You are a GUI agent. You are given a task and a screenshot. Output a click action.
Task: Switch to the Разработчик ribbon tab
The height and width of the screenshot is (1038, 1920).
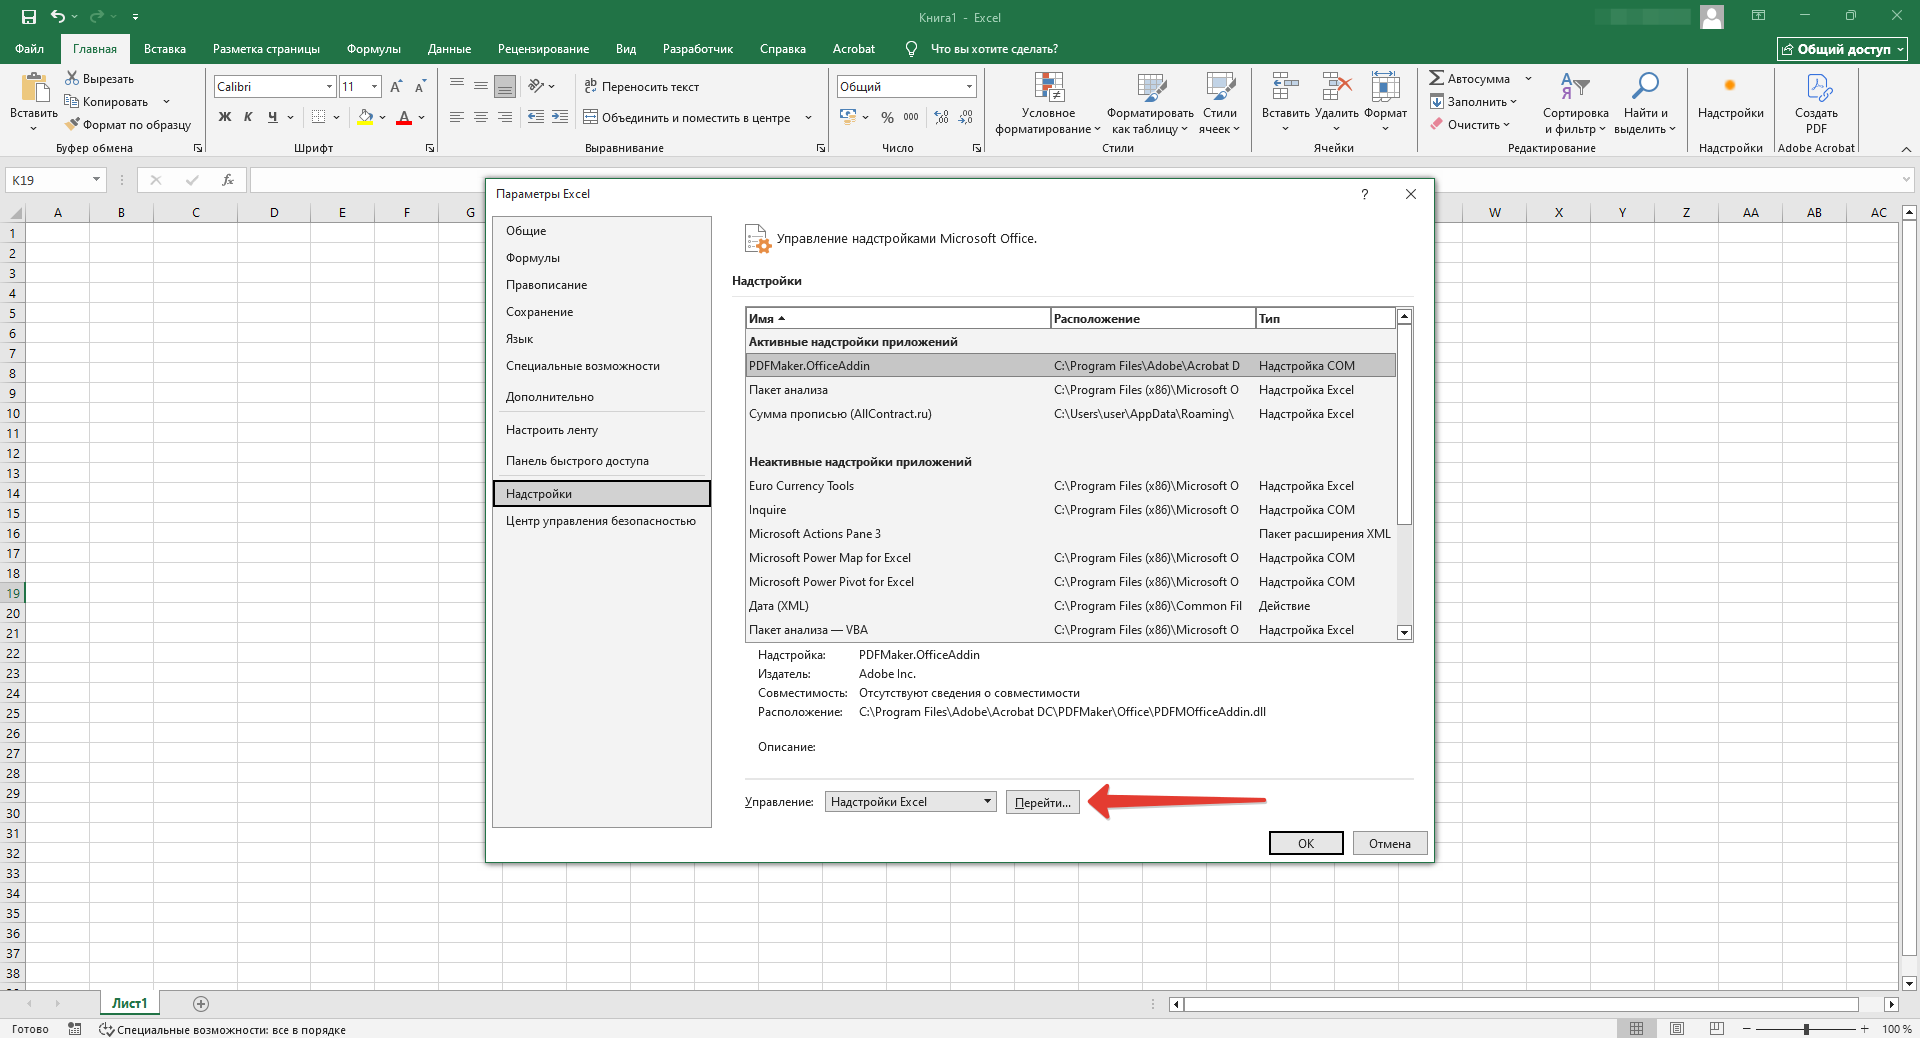point(698,48)
